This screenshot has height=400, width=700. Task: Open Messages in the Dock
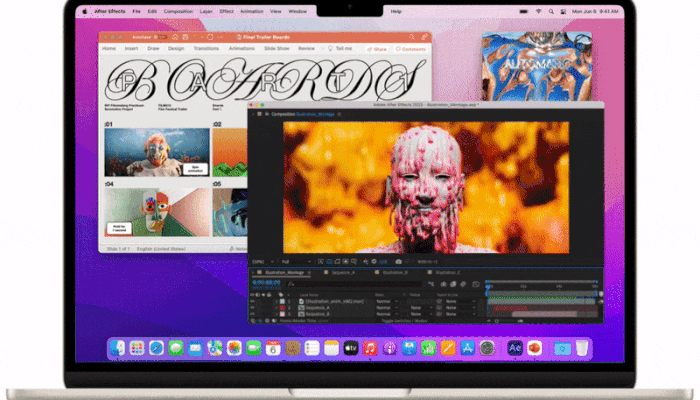click(x=176, y=348)
